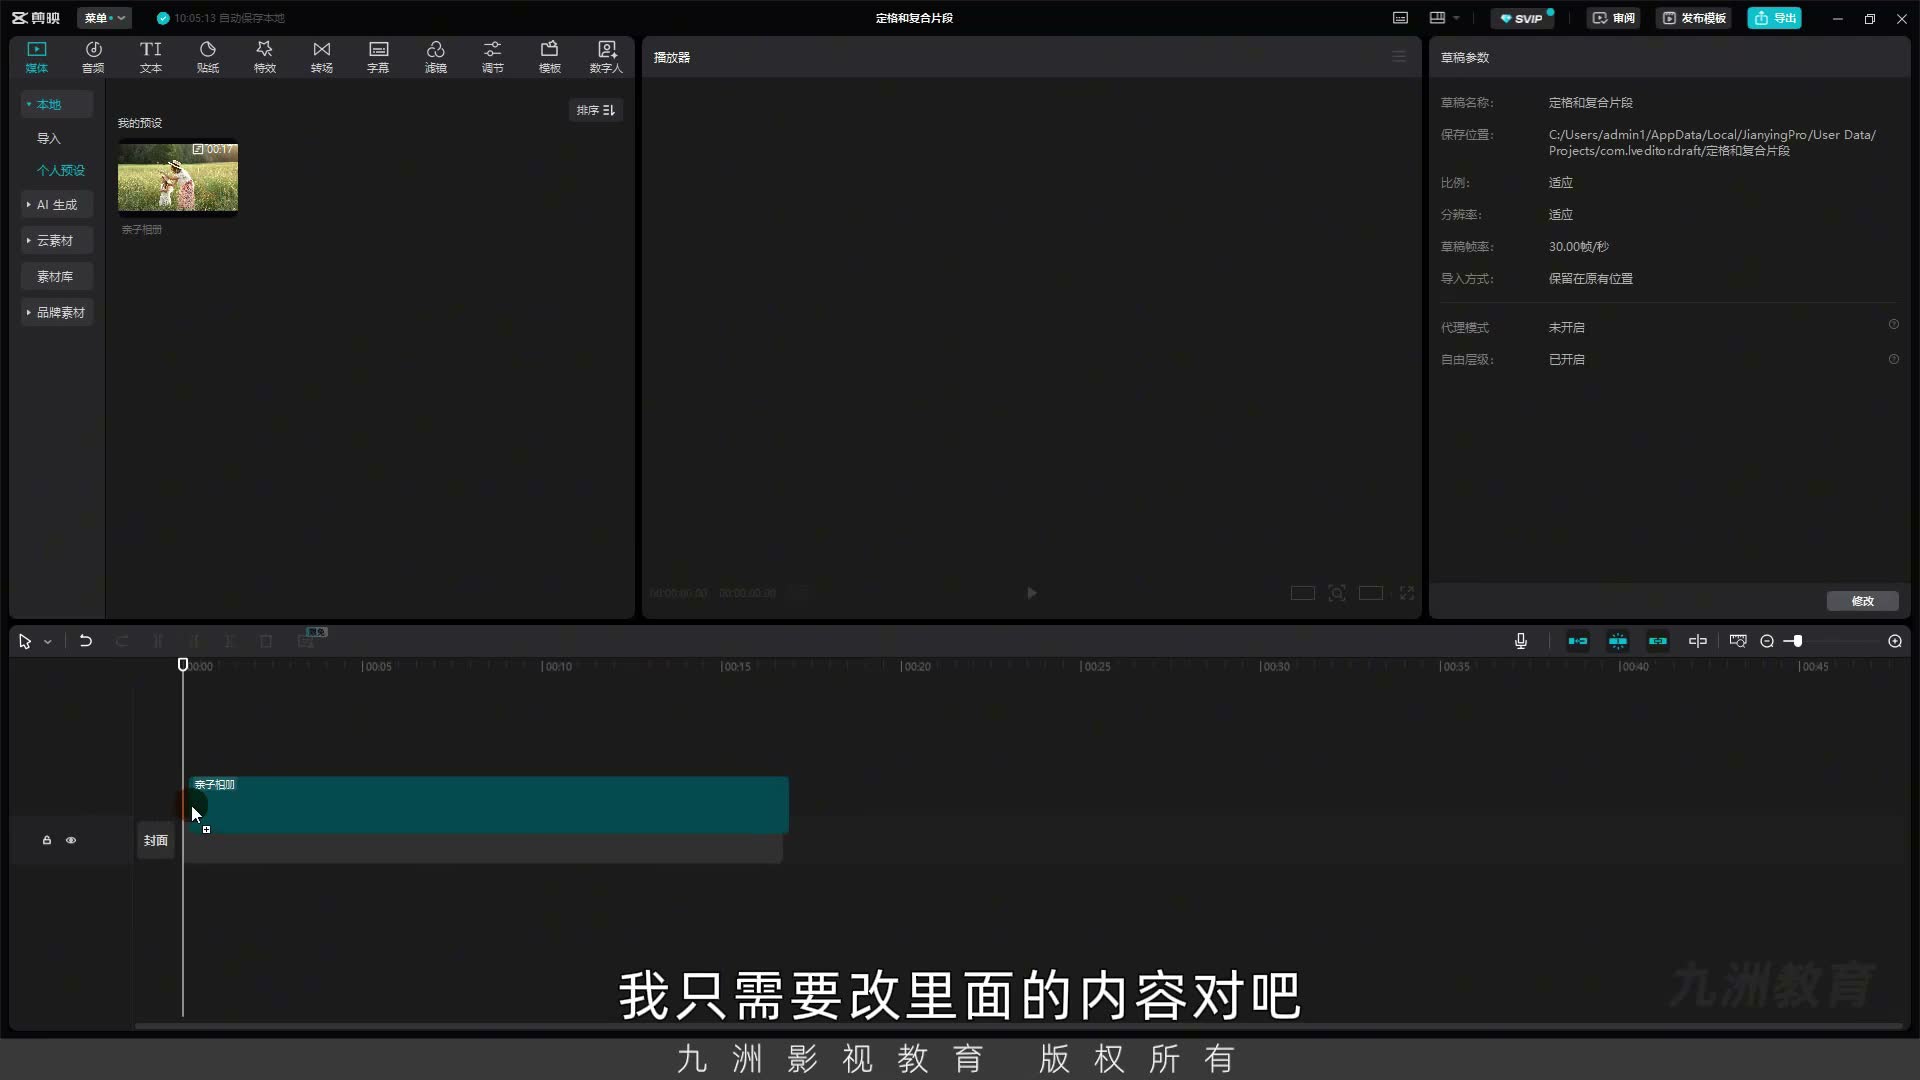This screenshot has height=1080, width=1920.
Task: Open the 媒体 (Media) tab
Action: click(37, 57)
